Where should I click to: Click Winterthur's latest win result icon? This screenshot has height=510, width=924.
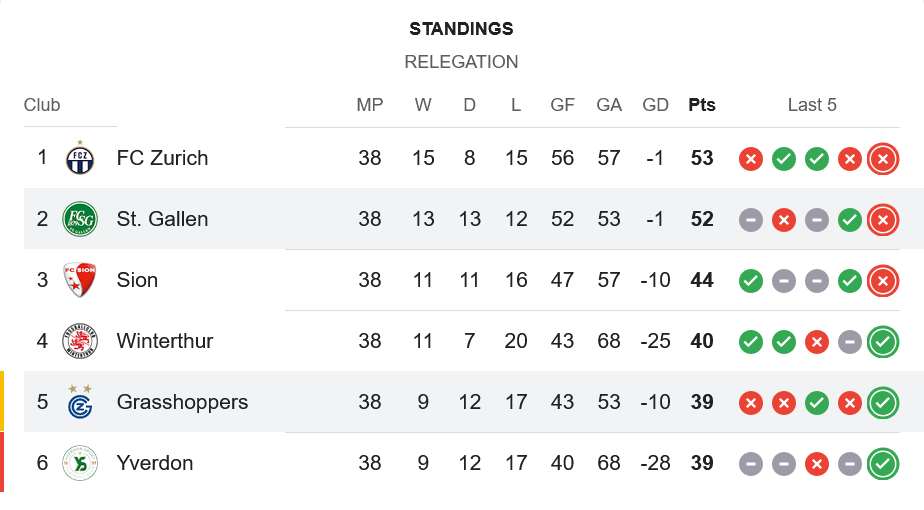(x=882, y=341)
